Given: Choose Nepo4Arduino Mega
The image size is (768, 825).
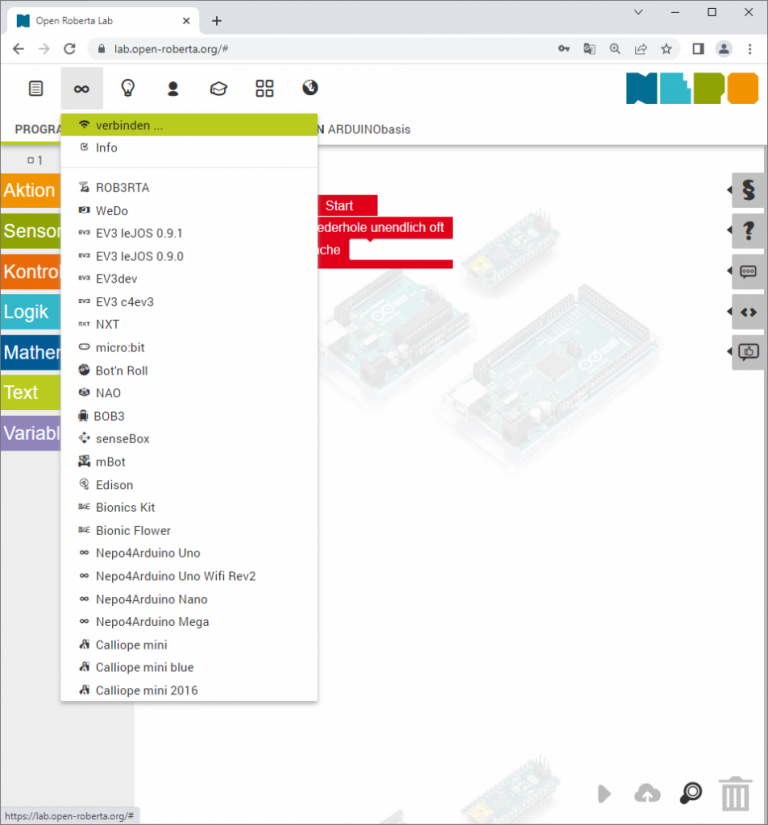Looking at the screenshot, I should pos(189,622).
